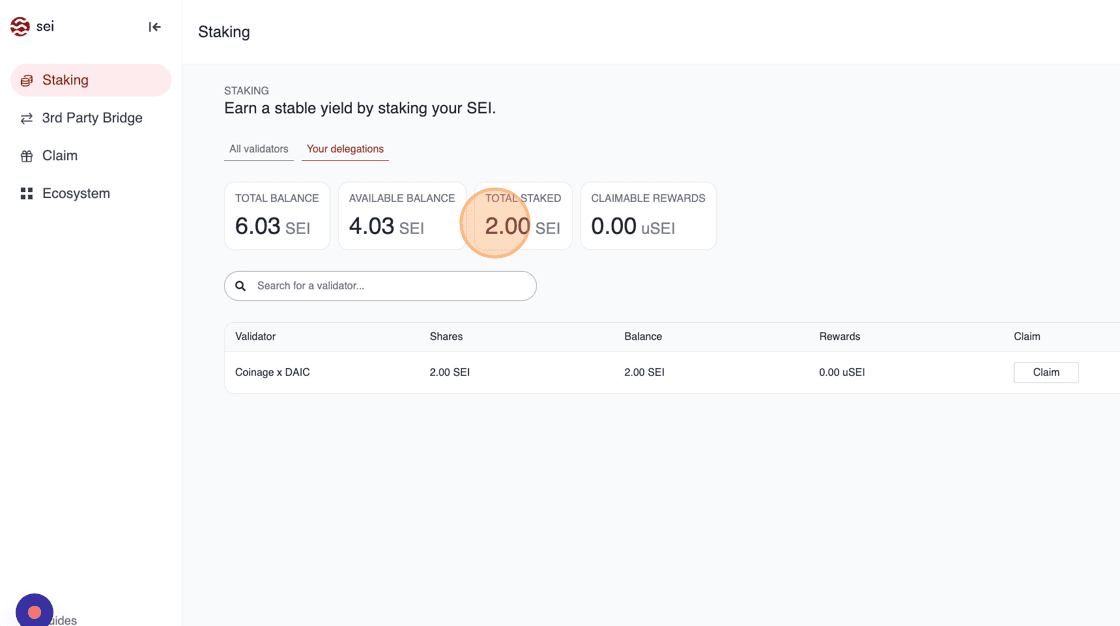This screenshot has width=1120, height=626.
Task: Click the magnifying glass search icon
Action: click(241, 286)
